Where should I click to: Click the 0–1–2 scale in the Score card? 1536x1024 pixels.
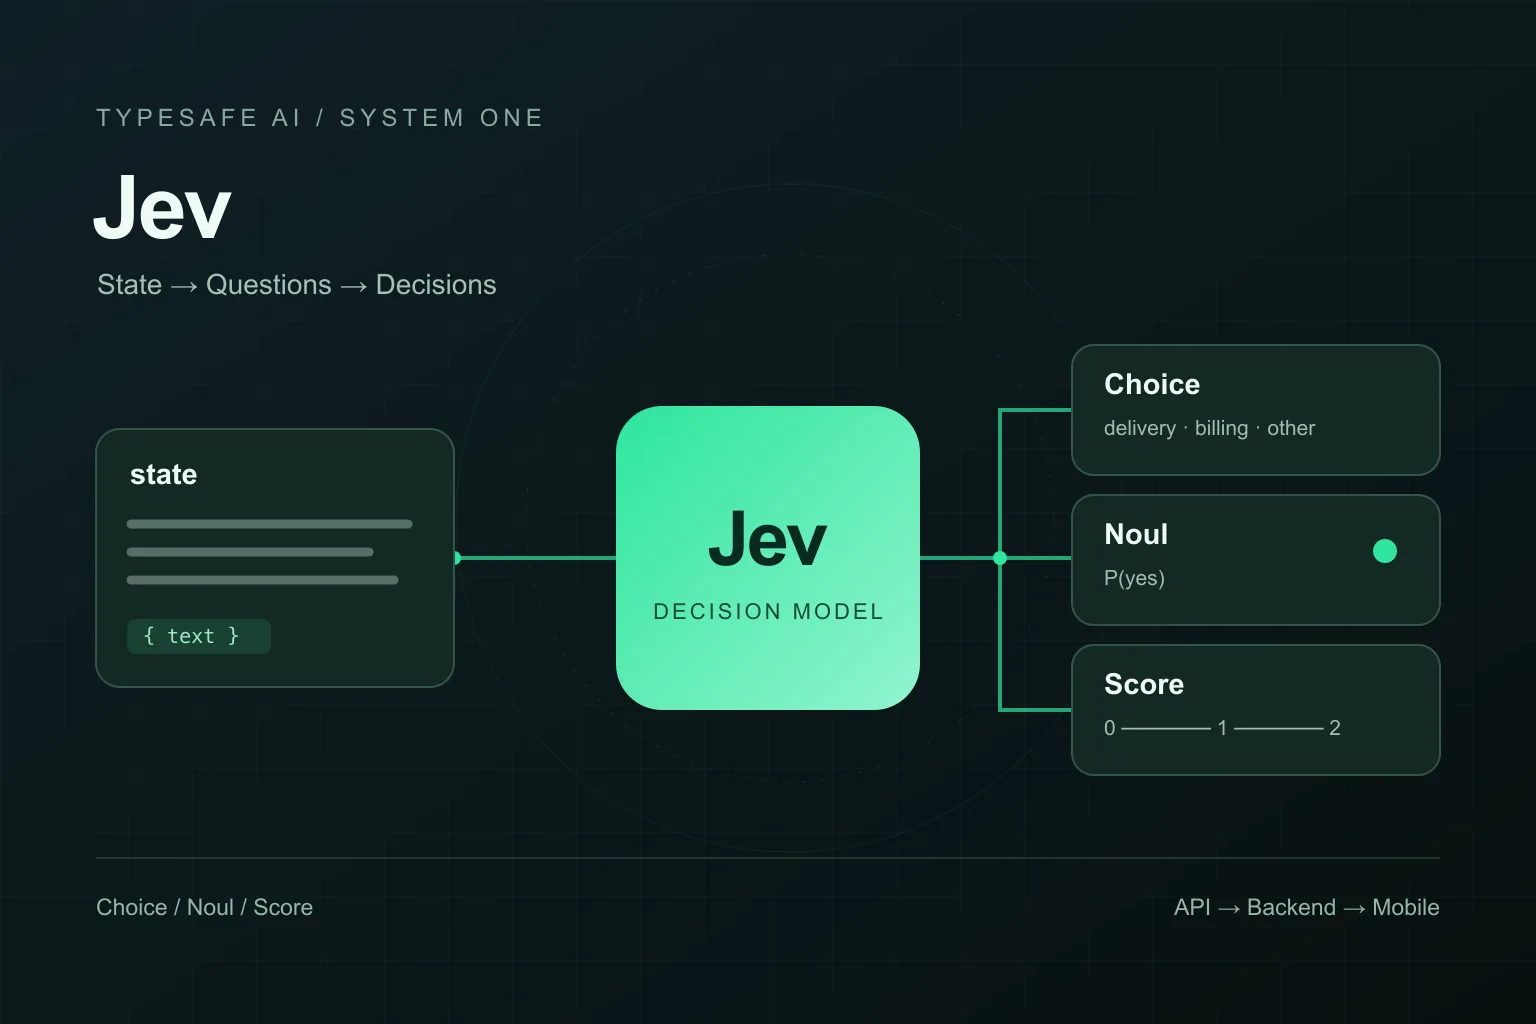(1222, 728)
